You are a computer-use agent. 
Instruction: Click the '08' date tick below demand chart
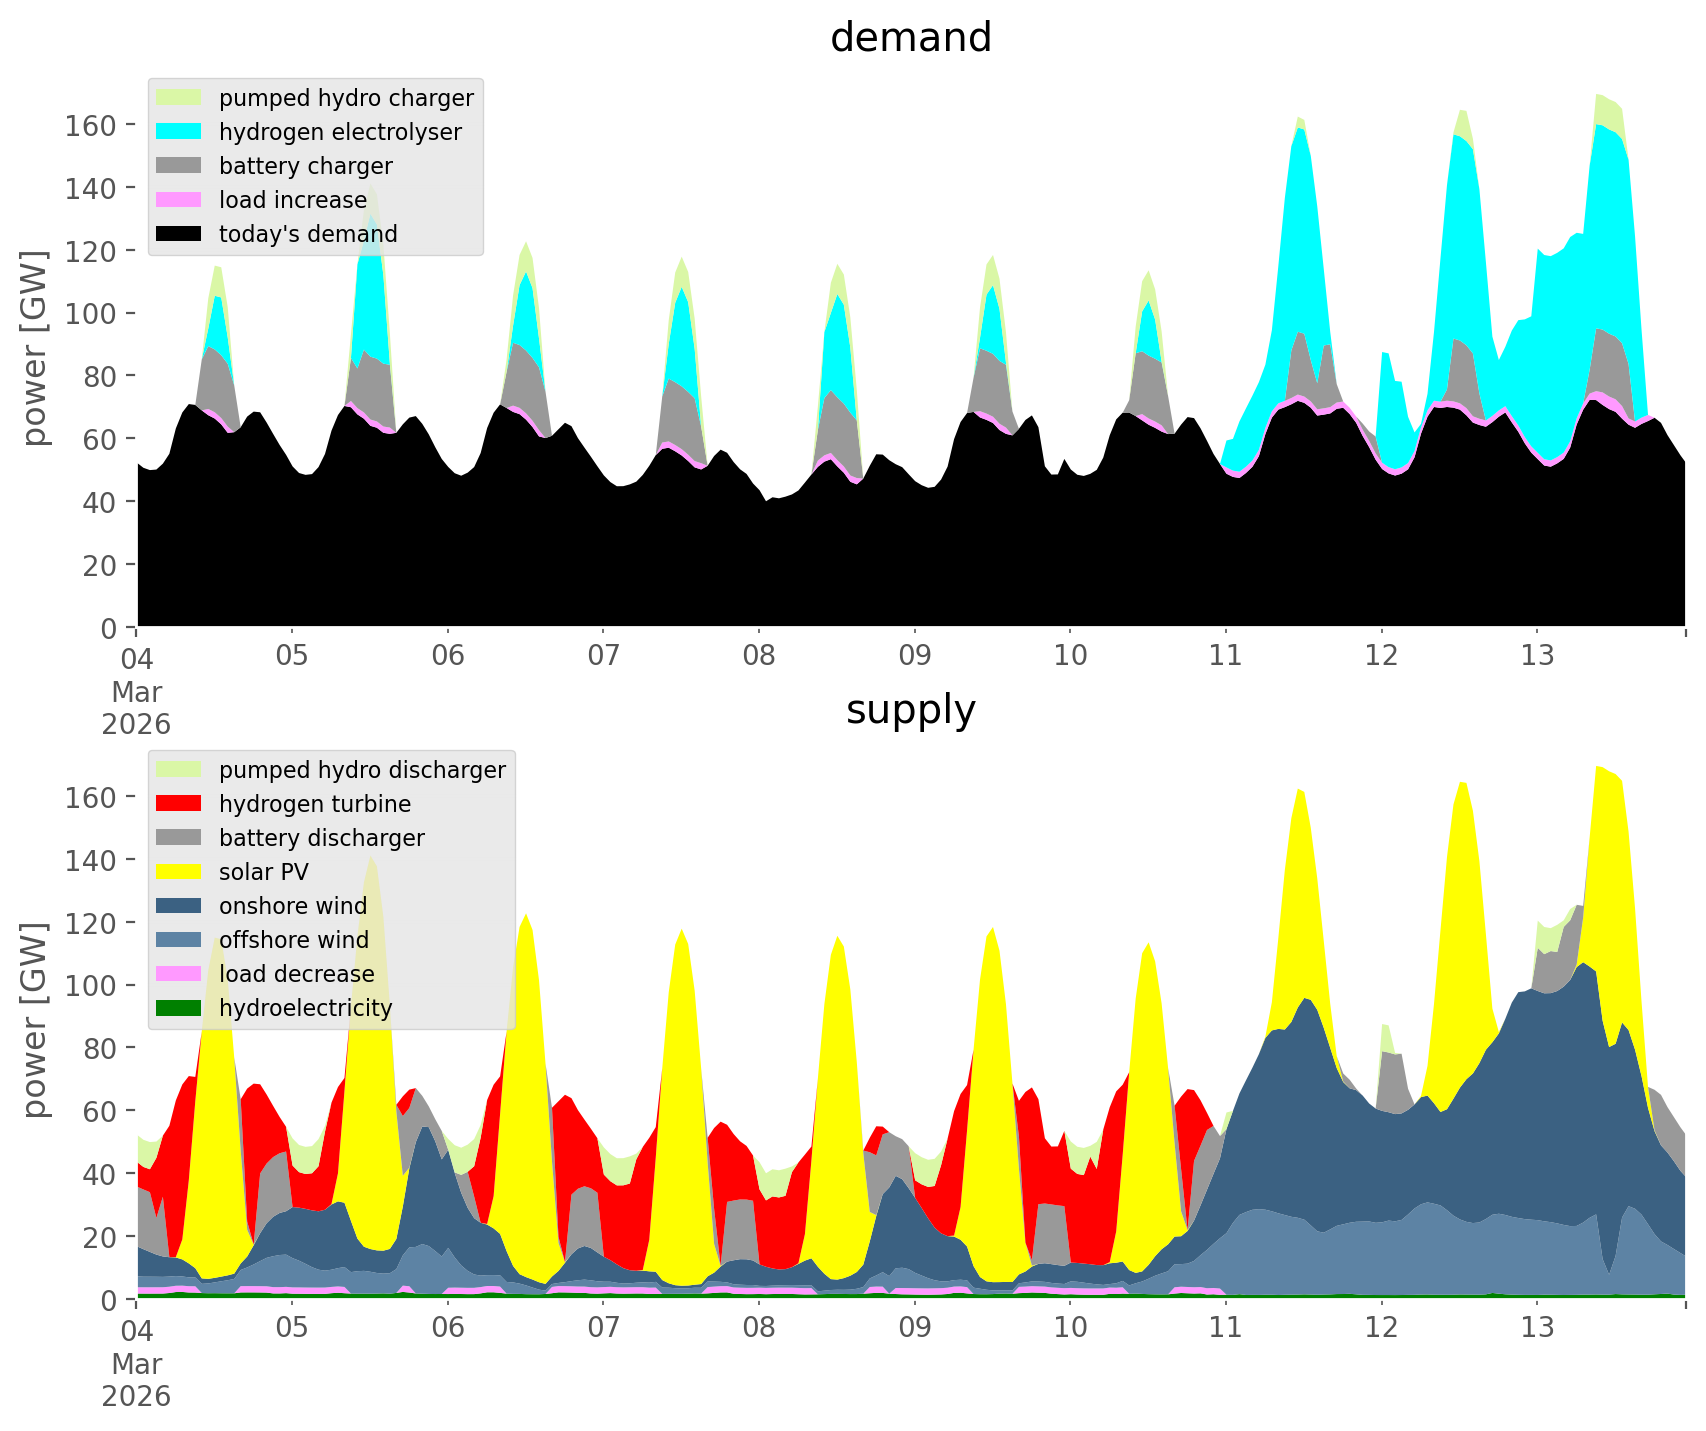759,656
